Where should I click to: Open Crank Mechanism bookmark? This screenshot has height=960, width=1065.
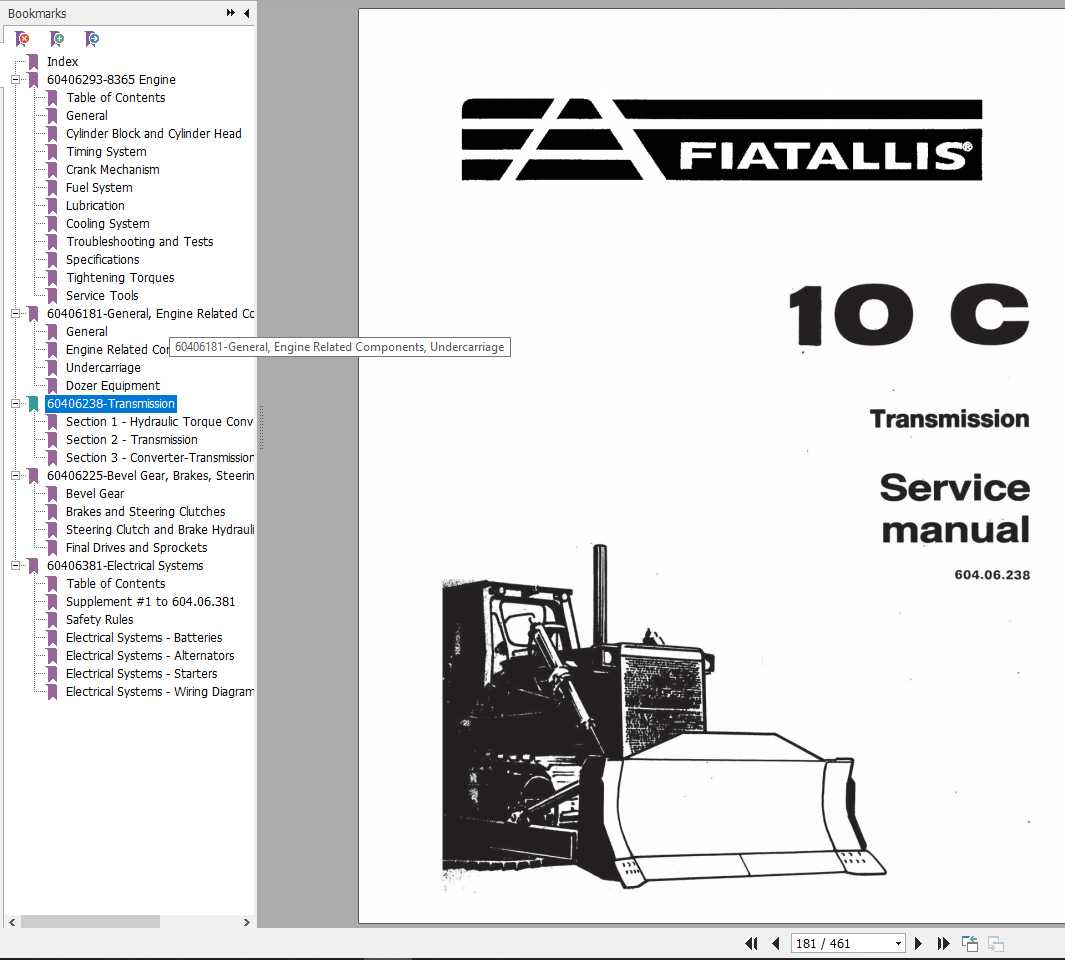[x=112, y=169]
